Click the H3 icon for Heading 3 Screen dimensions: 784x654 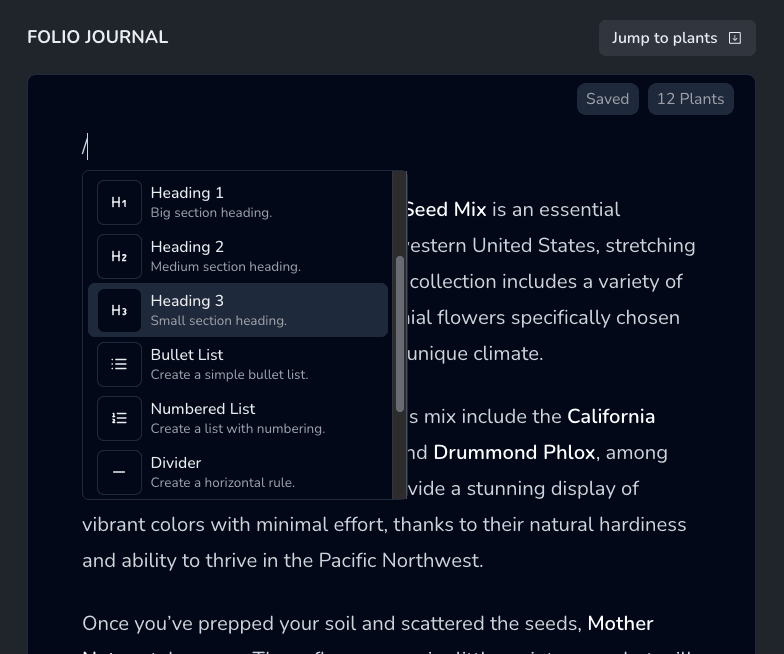click(119, 310)
